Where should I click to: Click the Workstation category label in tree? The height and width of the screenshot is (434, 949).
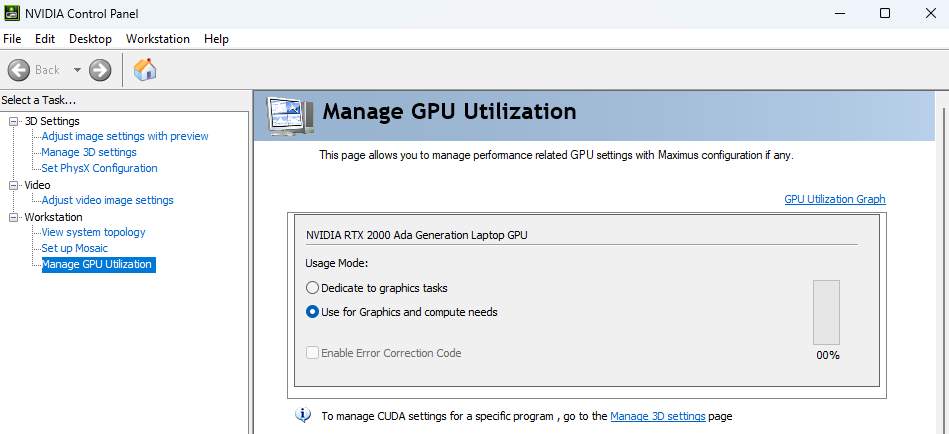click(53, 217)
